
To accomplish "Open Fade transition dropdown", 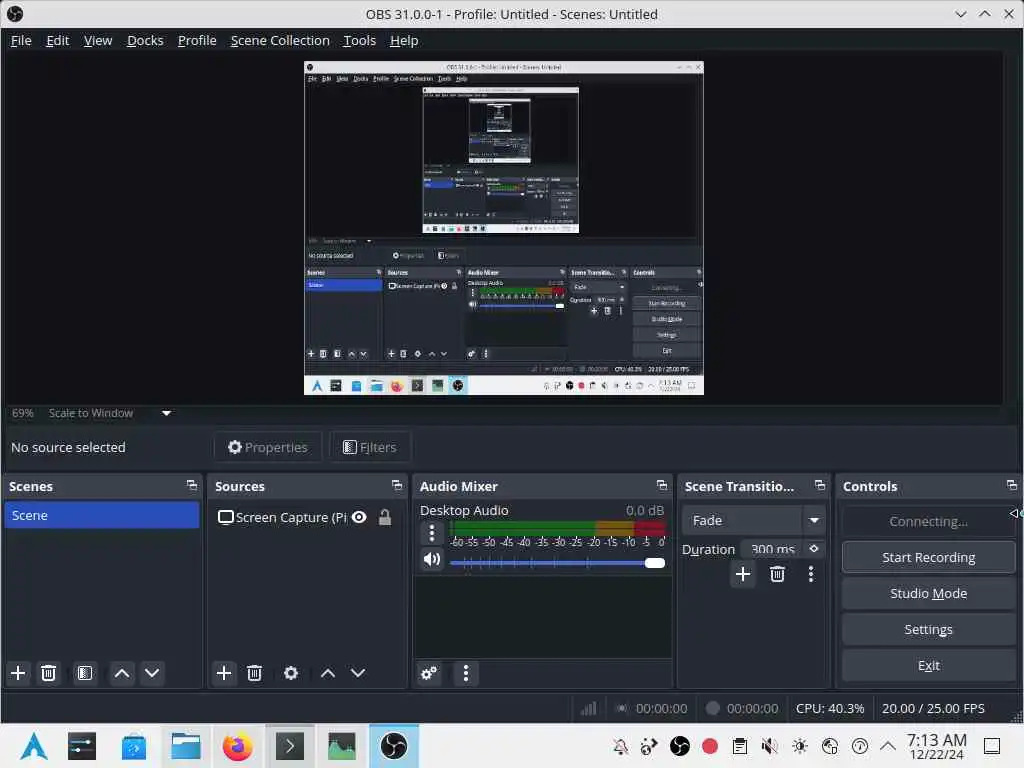I will 753,520.
